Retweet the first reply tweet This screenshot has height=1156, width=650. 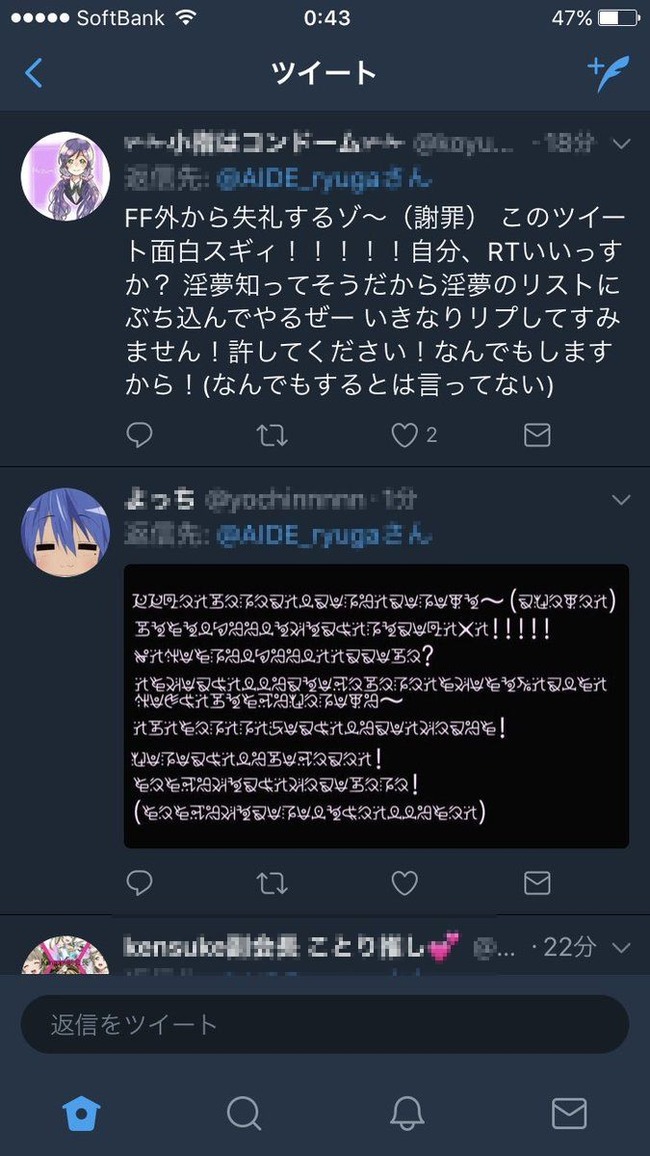click(272, 435)
